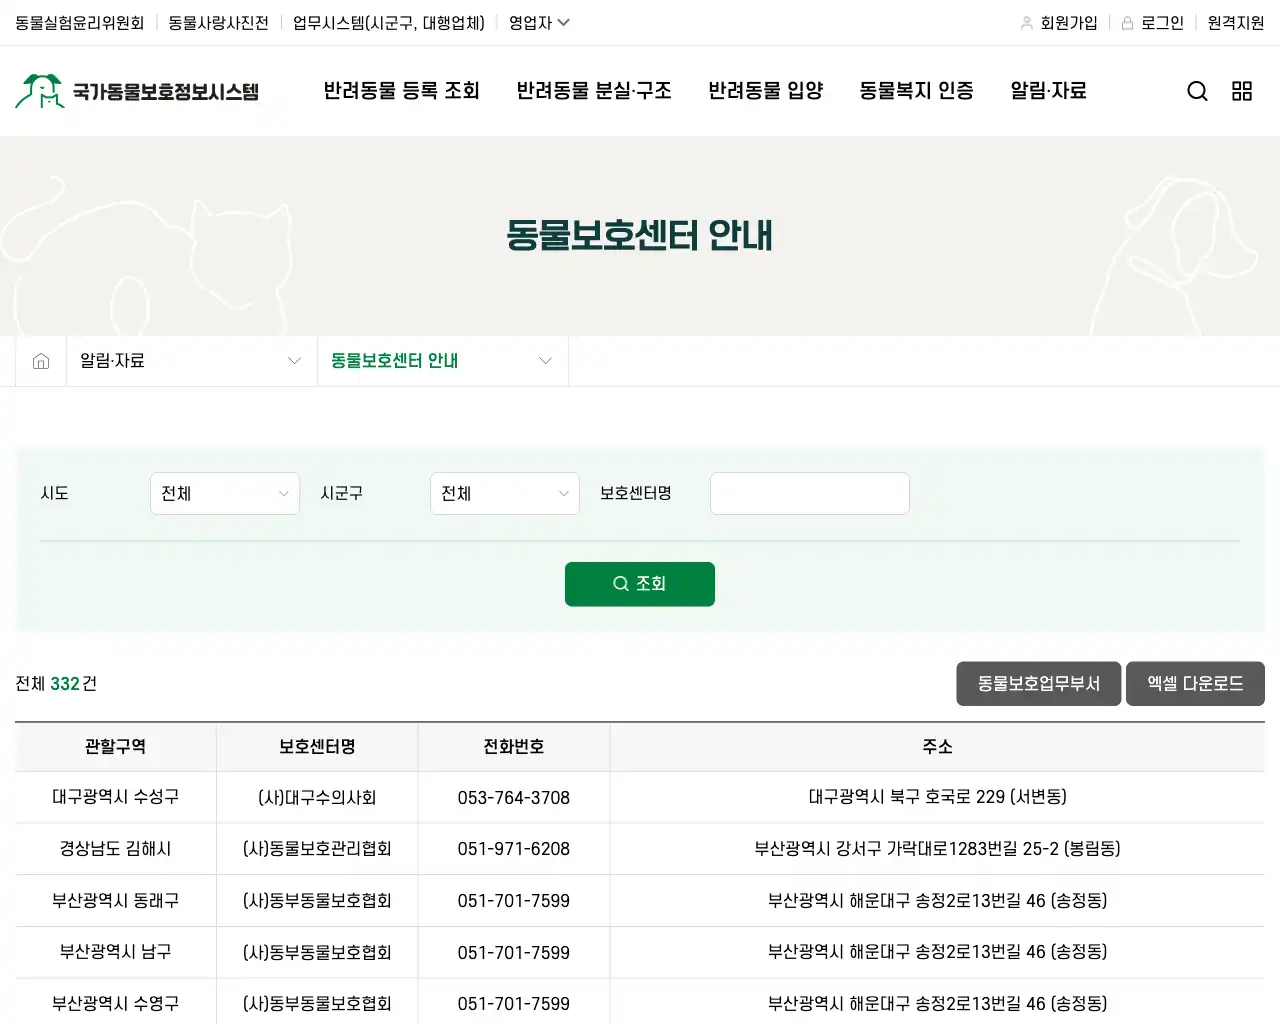Click 051-701-7599 in the 남구 row

[x=514, y=953]
